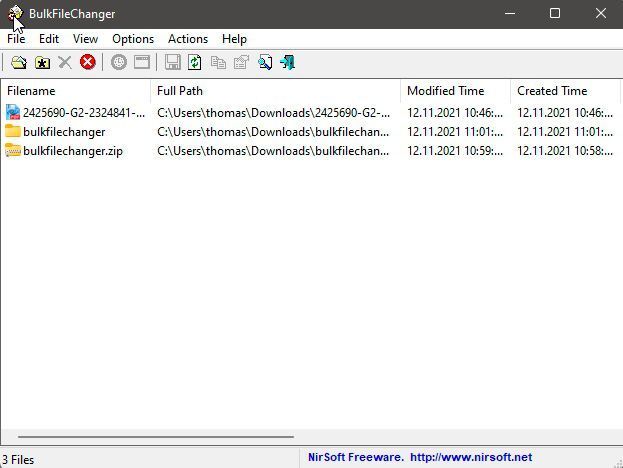Open the Options menu
Viewport: 623px width, 468px height.
click(133, 39)
